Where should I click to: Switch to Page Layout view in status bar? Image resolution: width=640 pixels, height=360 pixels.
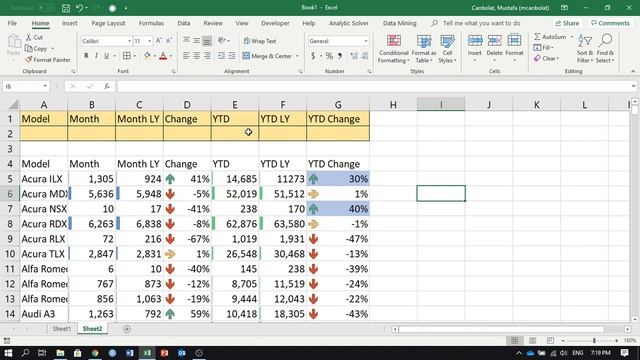532,340
